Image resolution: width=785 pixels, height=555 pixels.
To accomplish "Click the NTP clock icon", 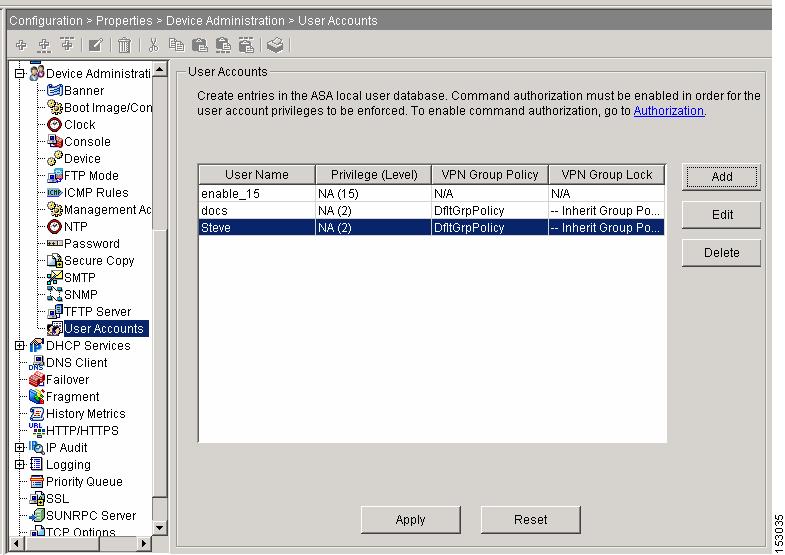I will (55, 227).
